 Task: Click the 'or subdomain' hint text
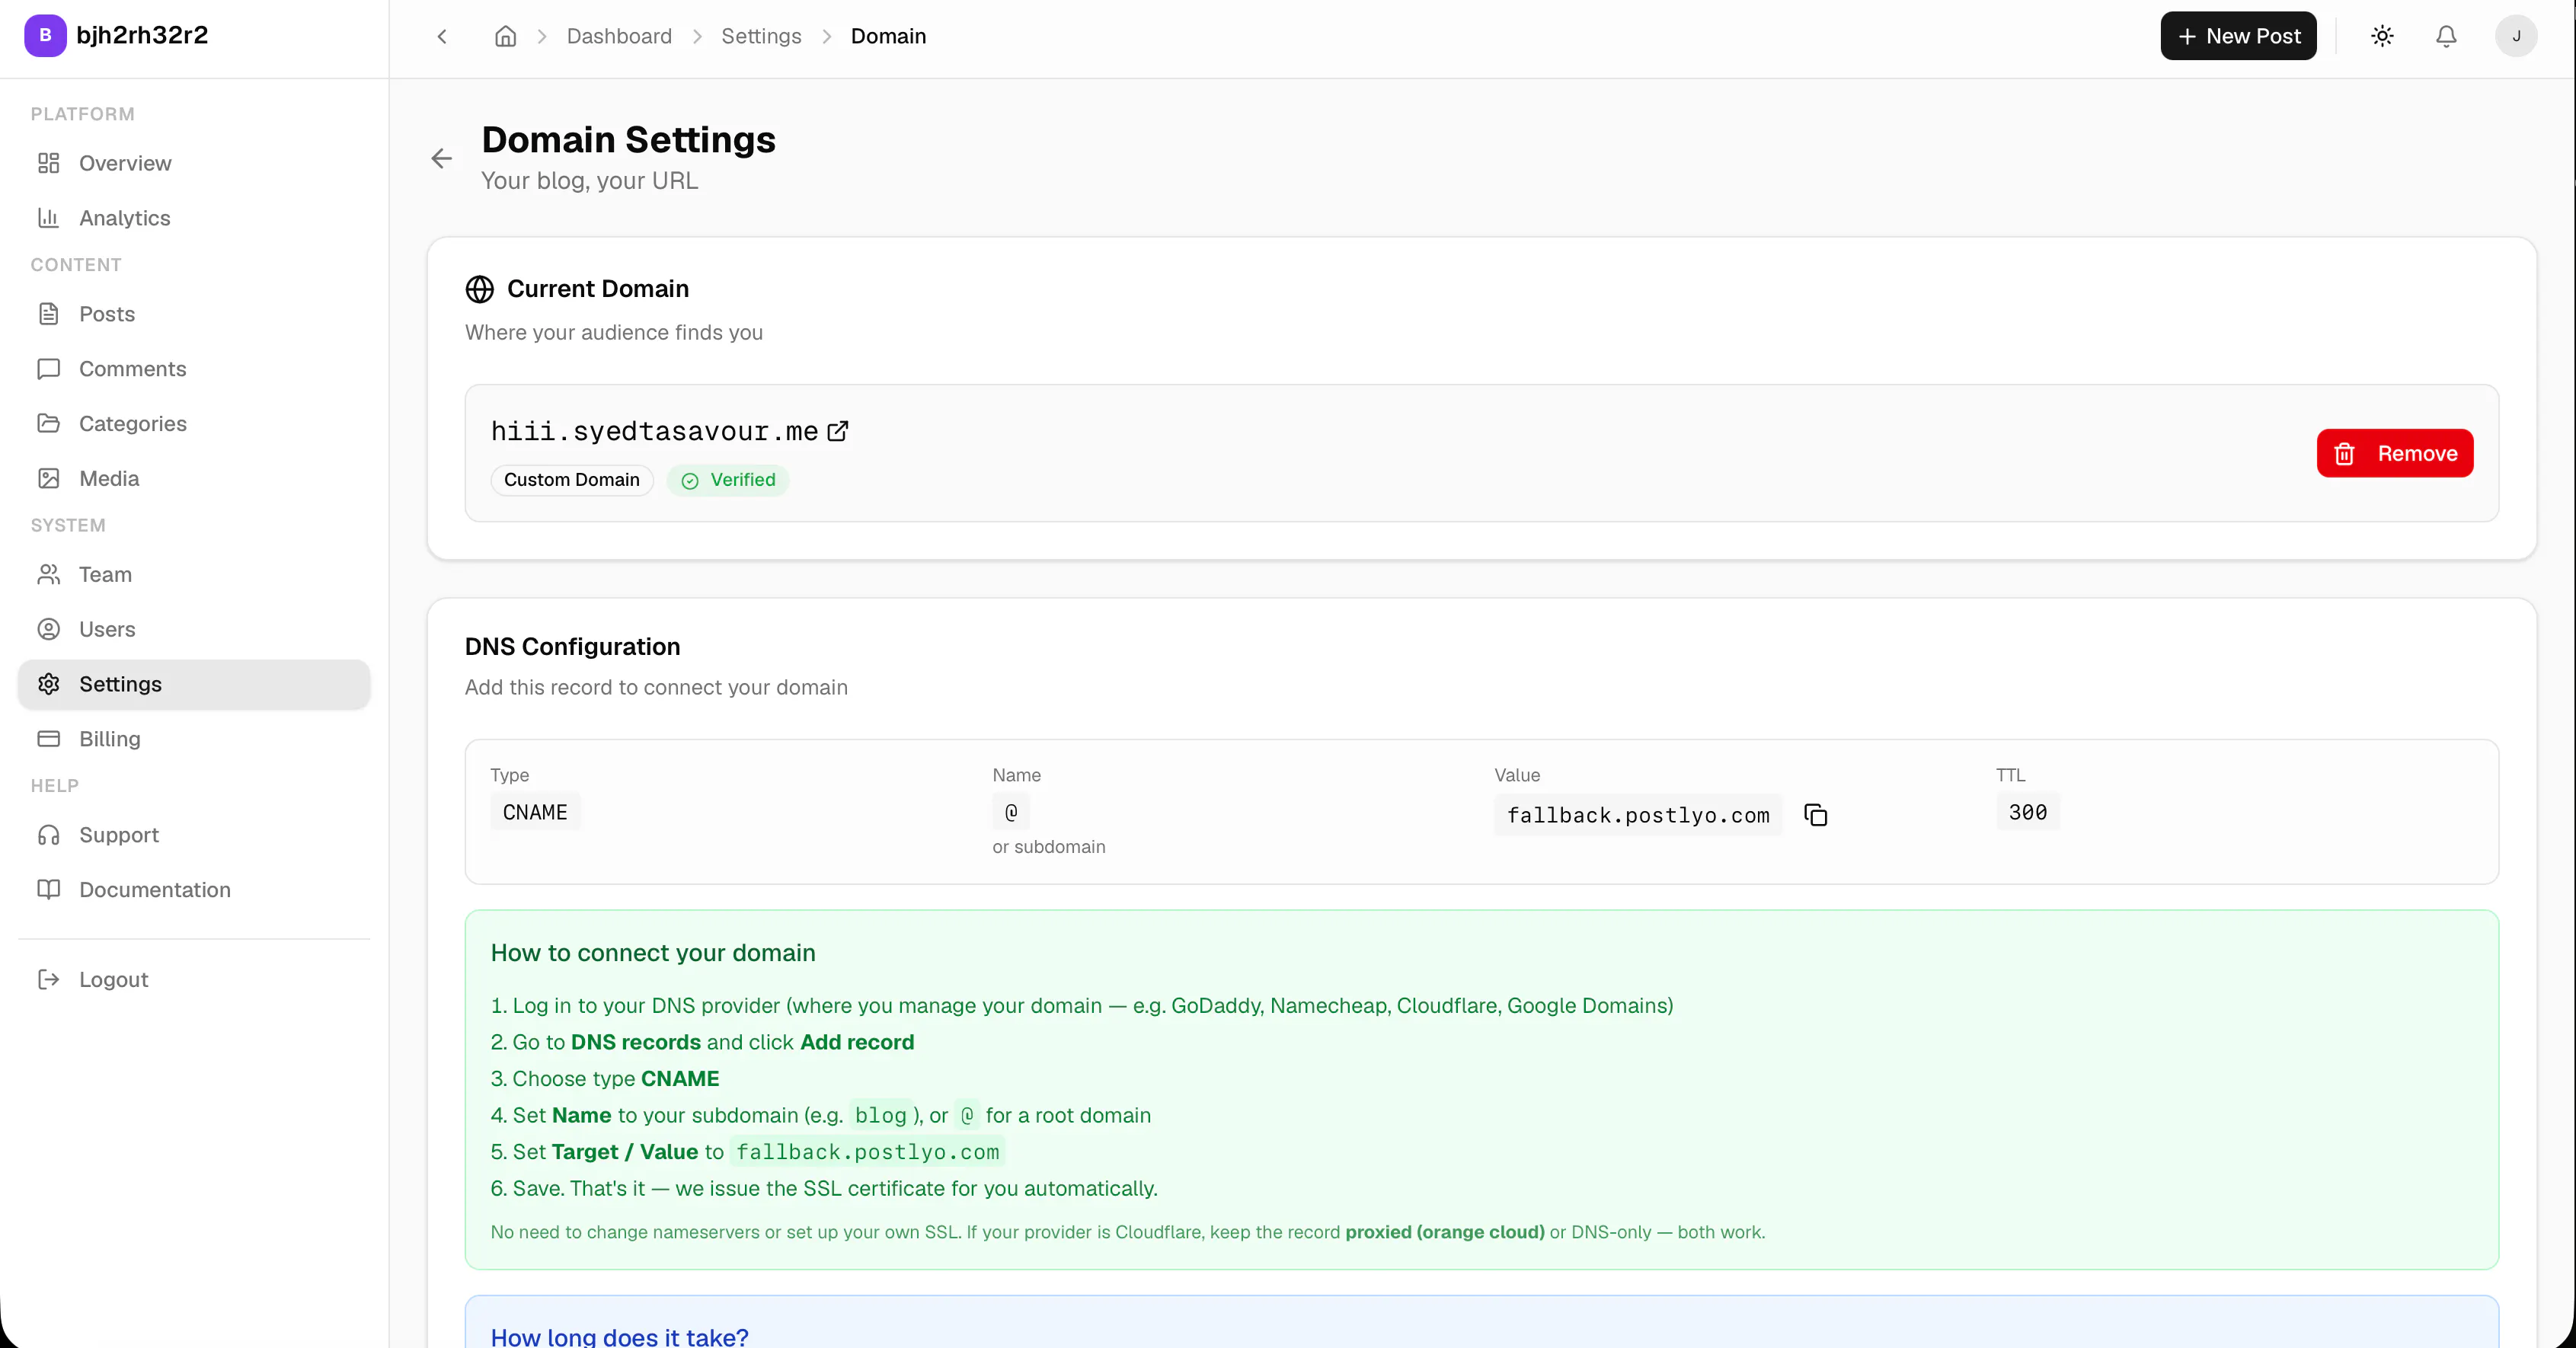click(x=1049, y=847)
